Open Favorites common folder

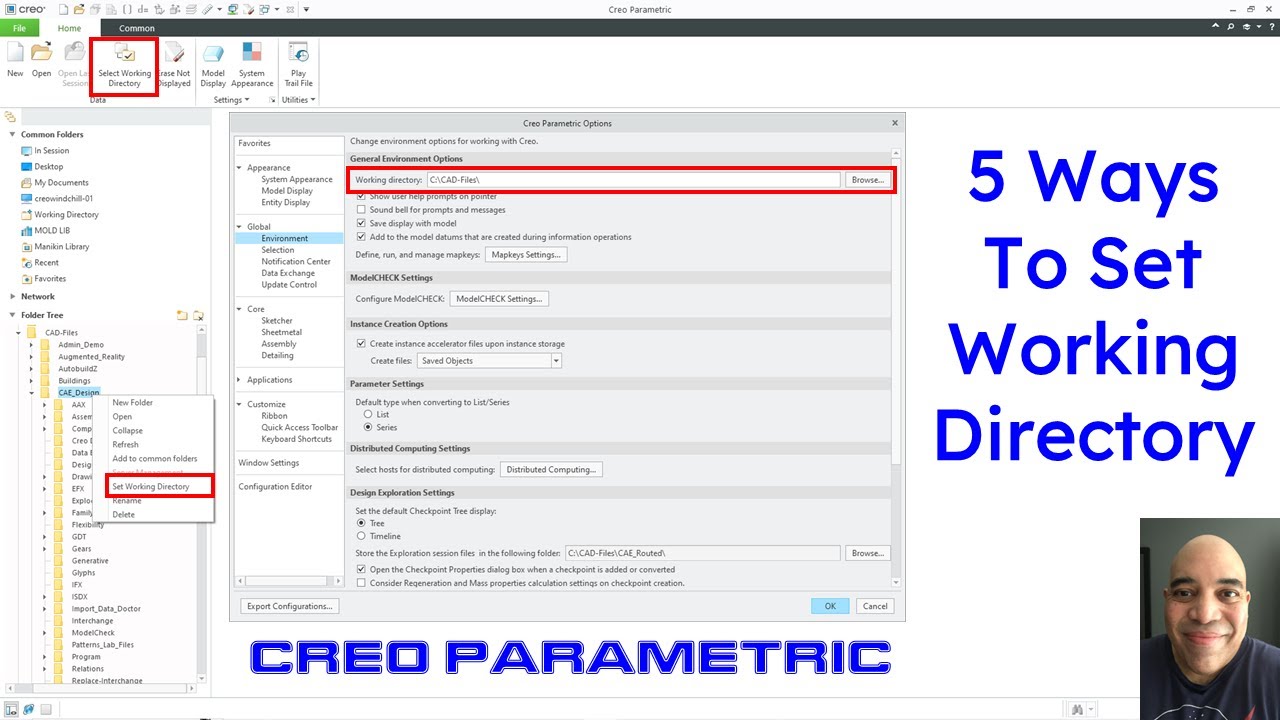[x=50, y=279]
